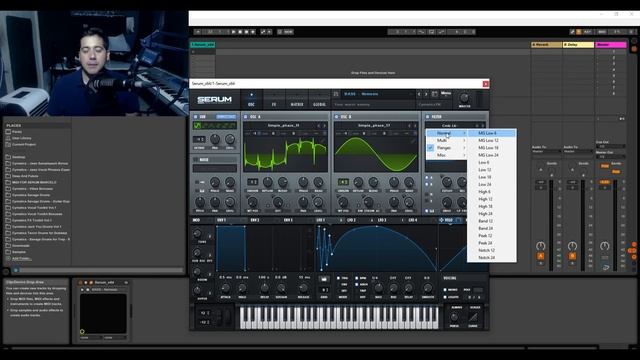
Task: Choose High 12 from filter list
Action: coord(491,199)
